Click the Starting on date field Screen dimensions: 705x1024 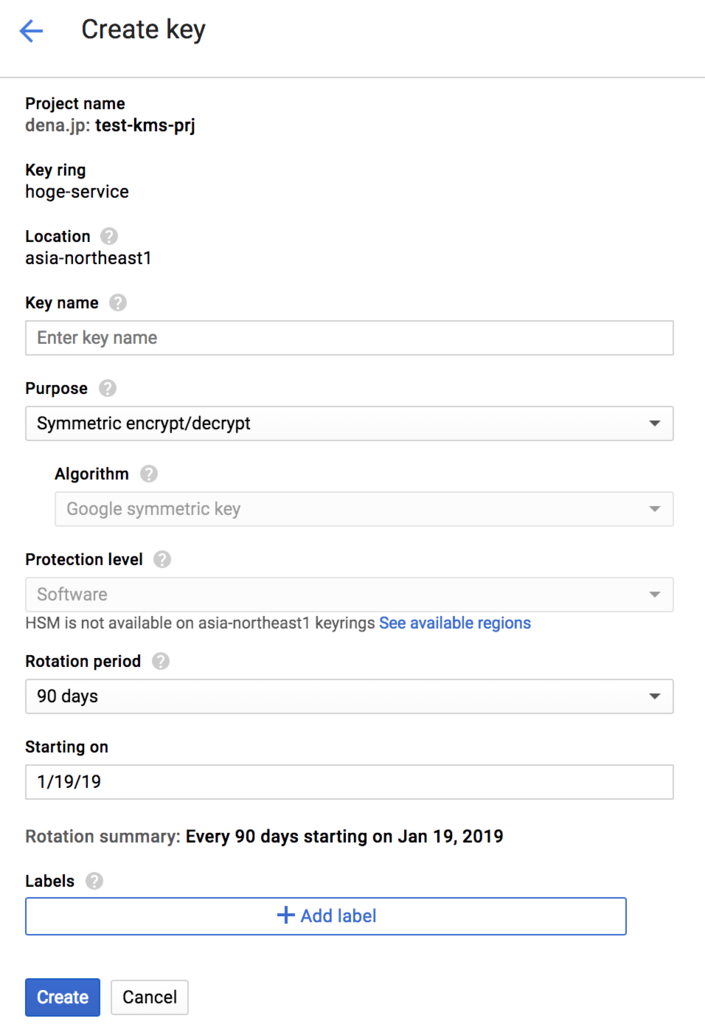[x=349, y=782]
